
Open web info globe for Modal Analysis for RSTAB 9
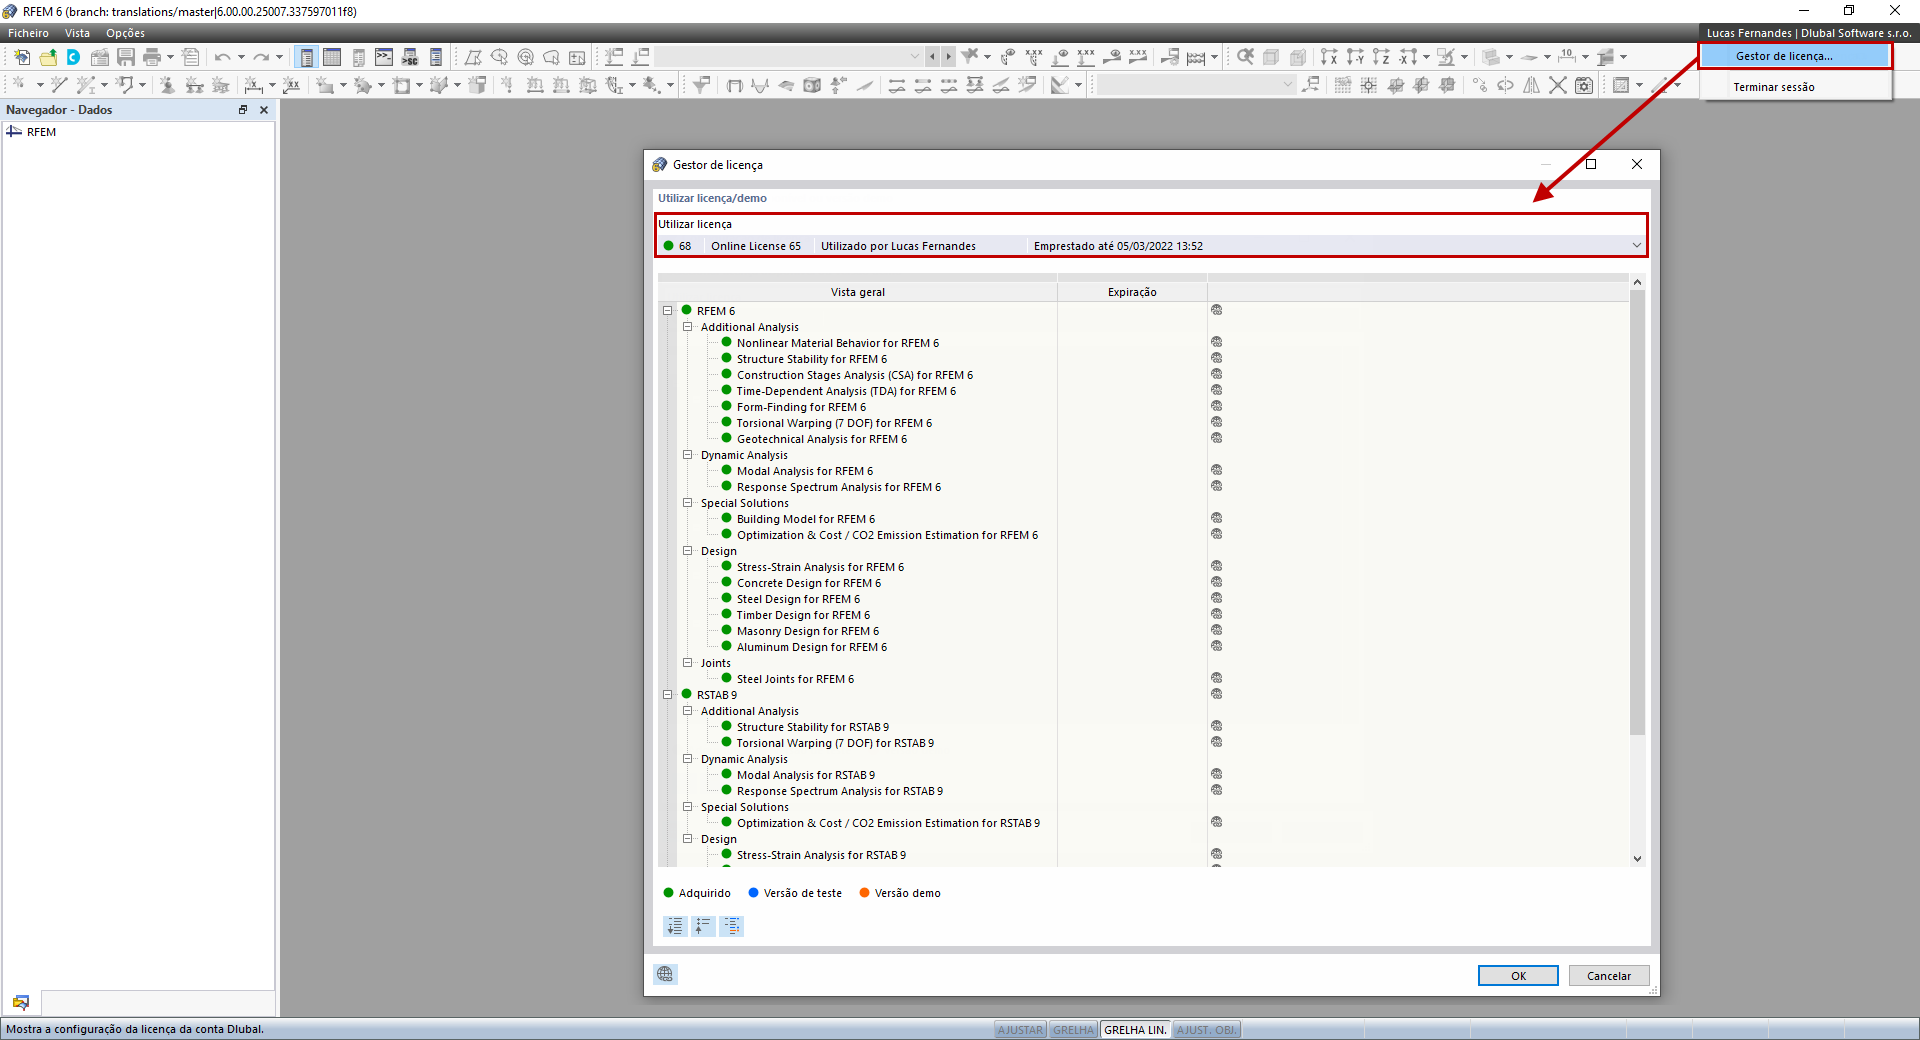[x=1217, y=774]
